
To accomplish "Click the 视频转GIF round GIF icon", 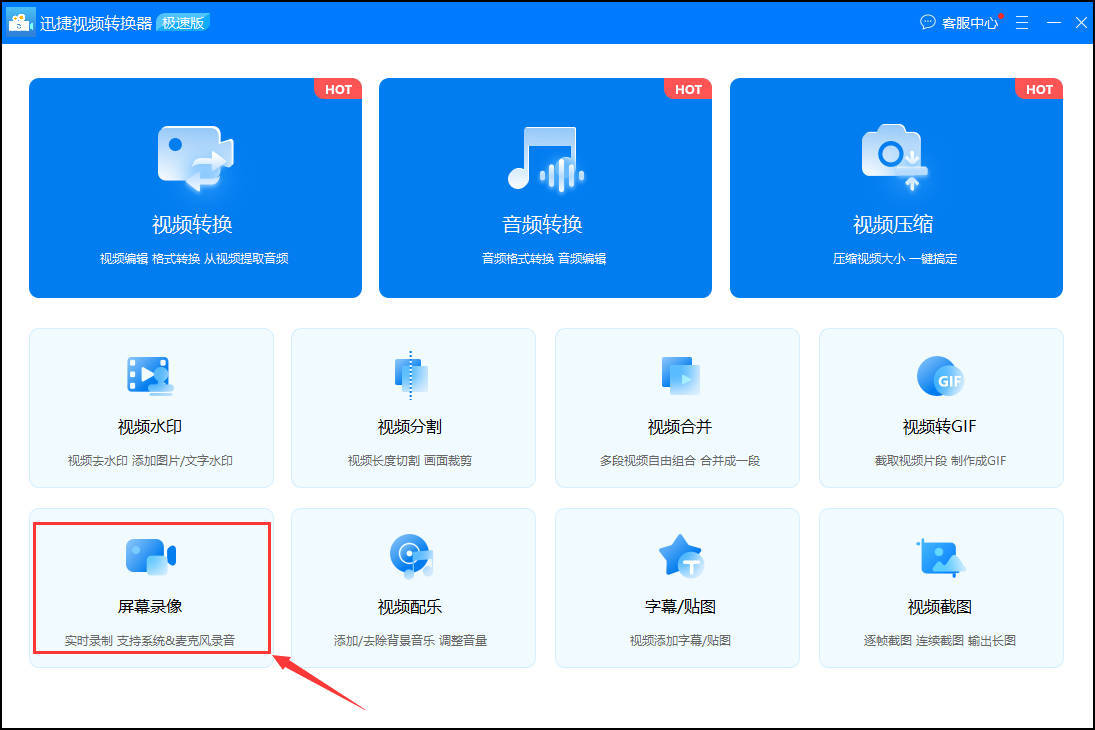I will pyautogui.click(x=940, y=376).
